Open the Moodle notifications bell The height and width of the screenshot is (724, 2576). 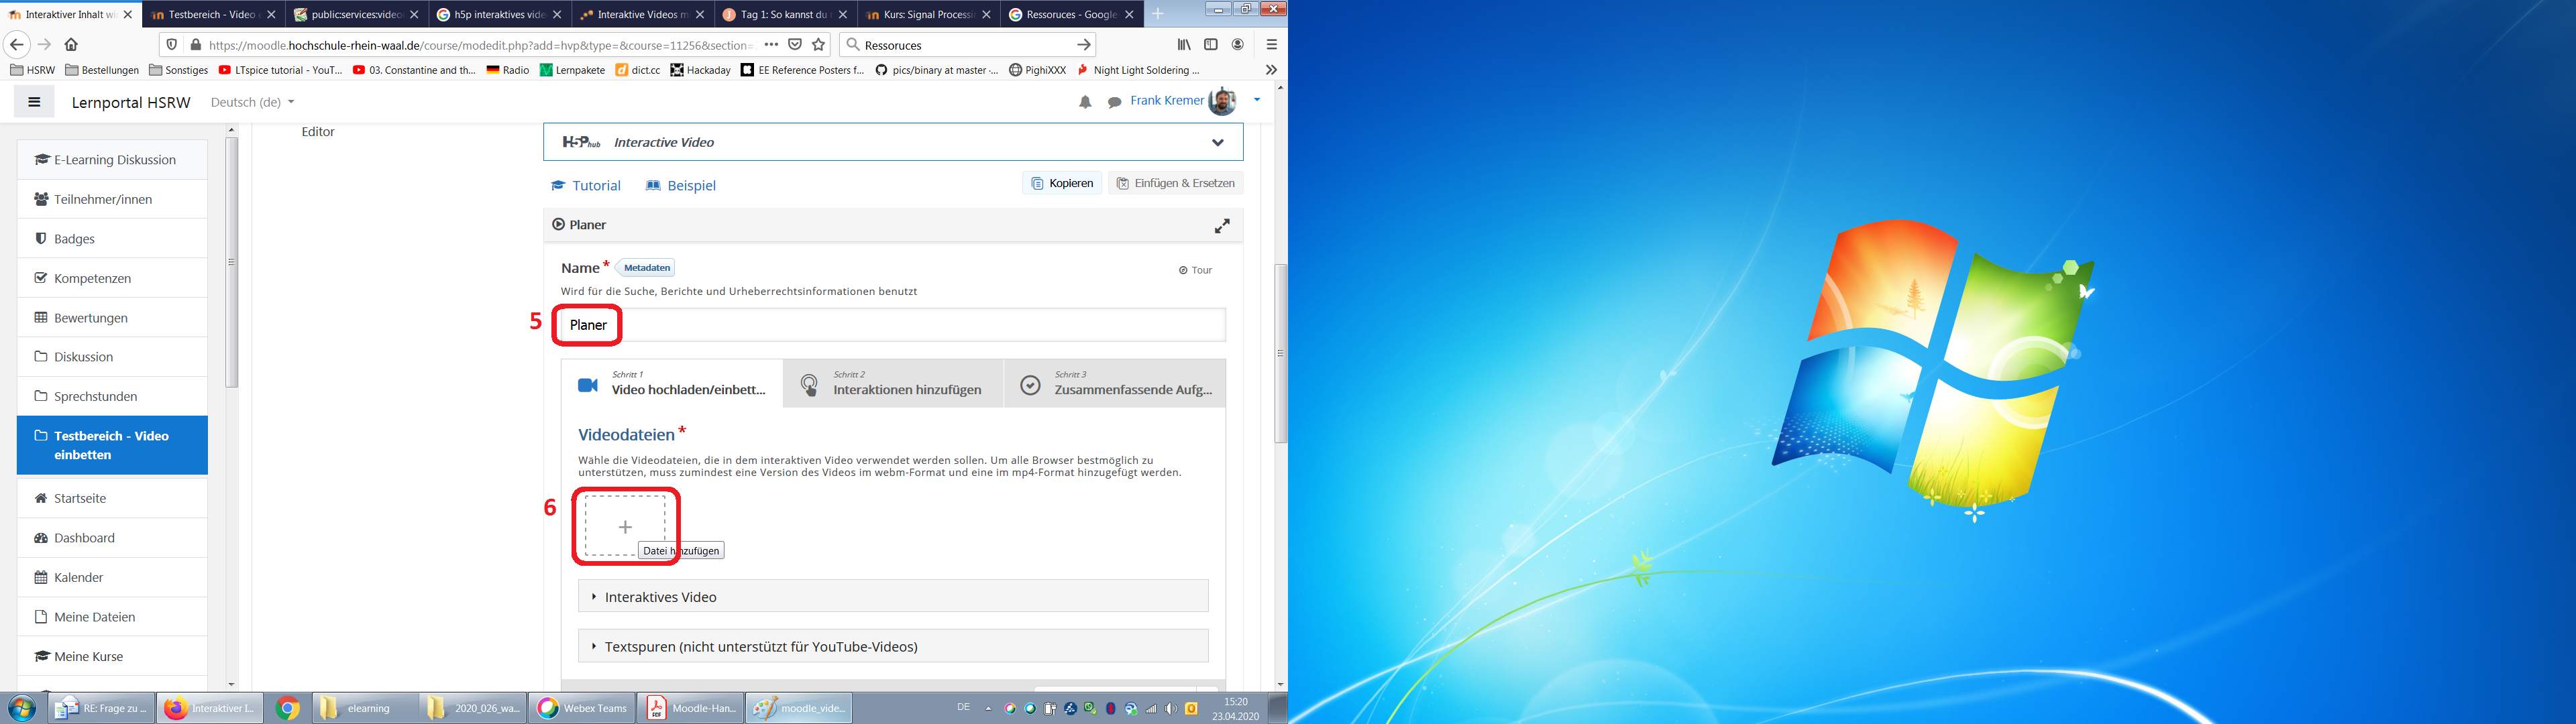1085,102
